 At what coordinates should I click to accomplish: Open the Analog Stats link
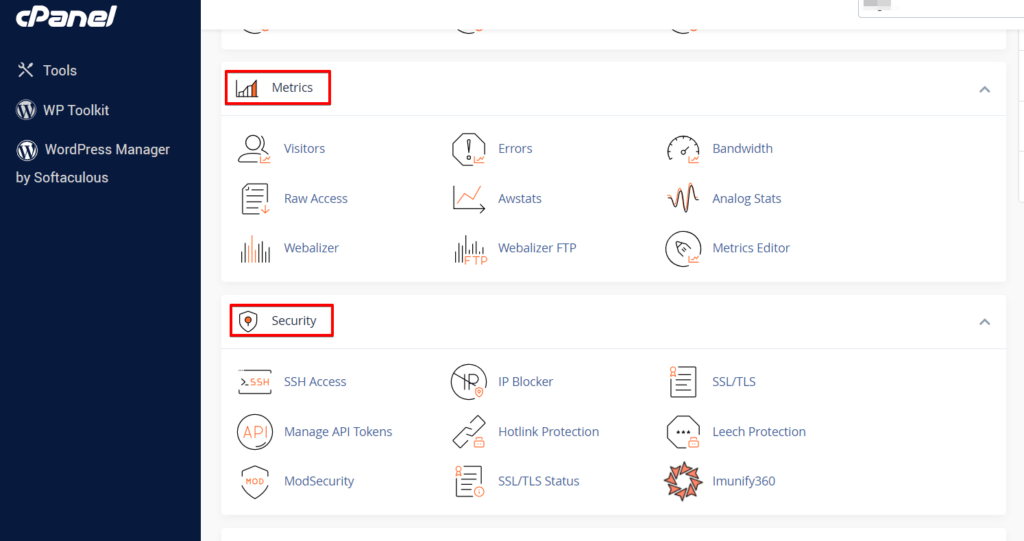click(746, 199)
